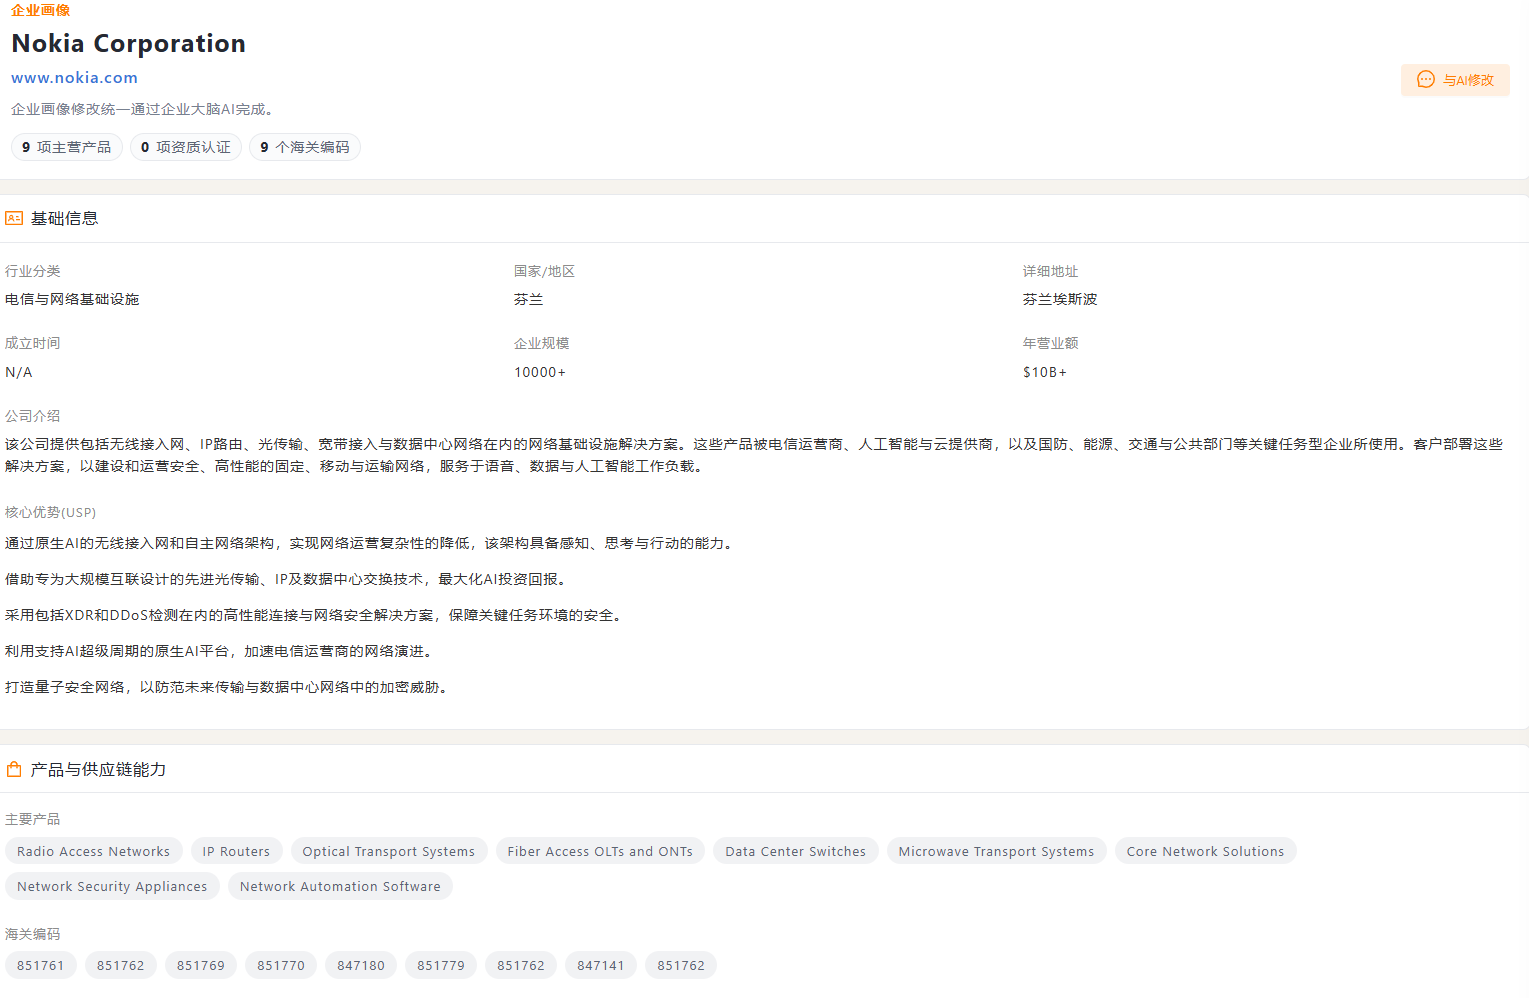Click the 与AI修改 button
The image size is (1529, 998).
(1455, 80)
